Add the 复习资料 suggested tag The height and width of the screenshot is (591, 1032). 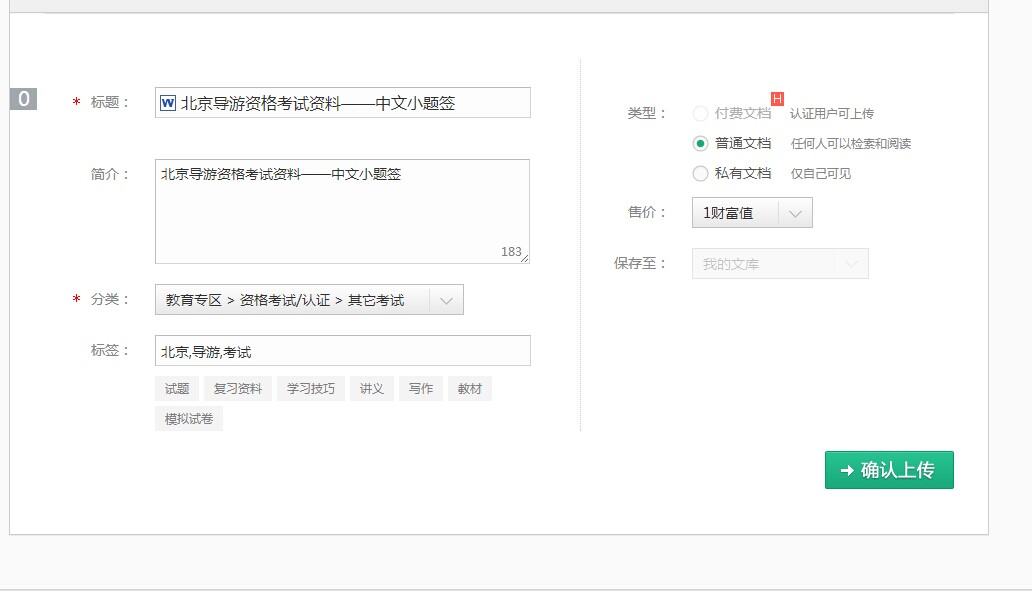pyautogui.click(x=238, y=389)
